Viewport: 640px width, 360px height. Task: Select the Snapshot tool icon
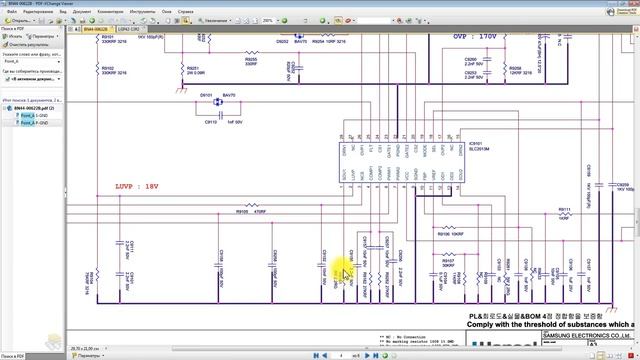177,20
